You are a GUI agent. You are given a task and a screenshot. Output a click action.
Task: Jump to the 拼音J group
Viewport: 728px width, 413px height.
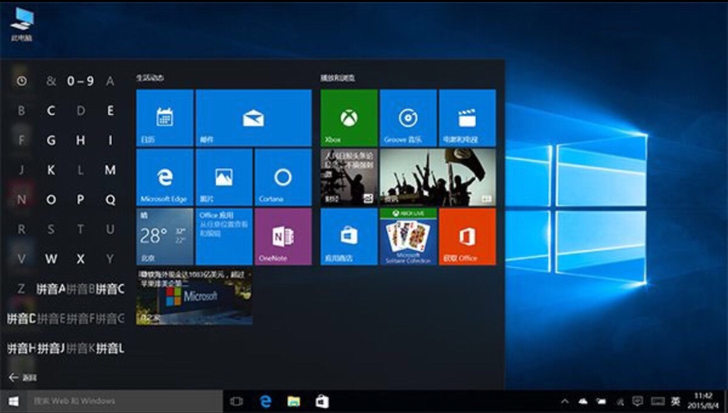(51, 348)
